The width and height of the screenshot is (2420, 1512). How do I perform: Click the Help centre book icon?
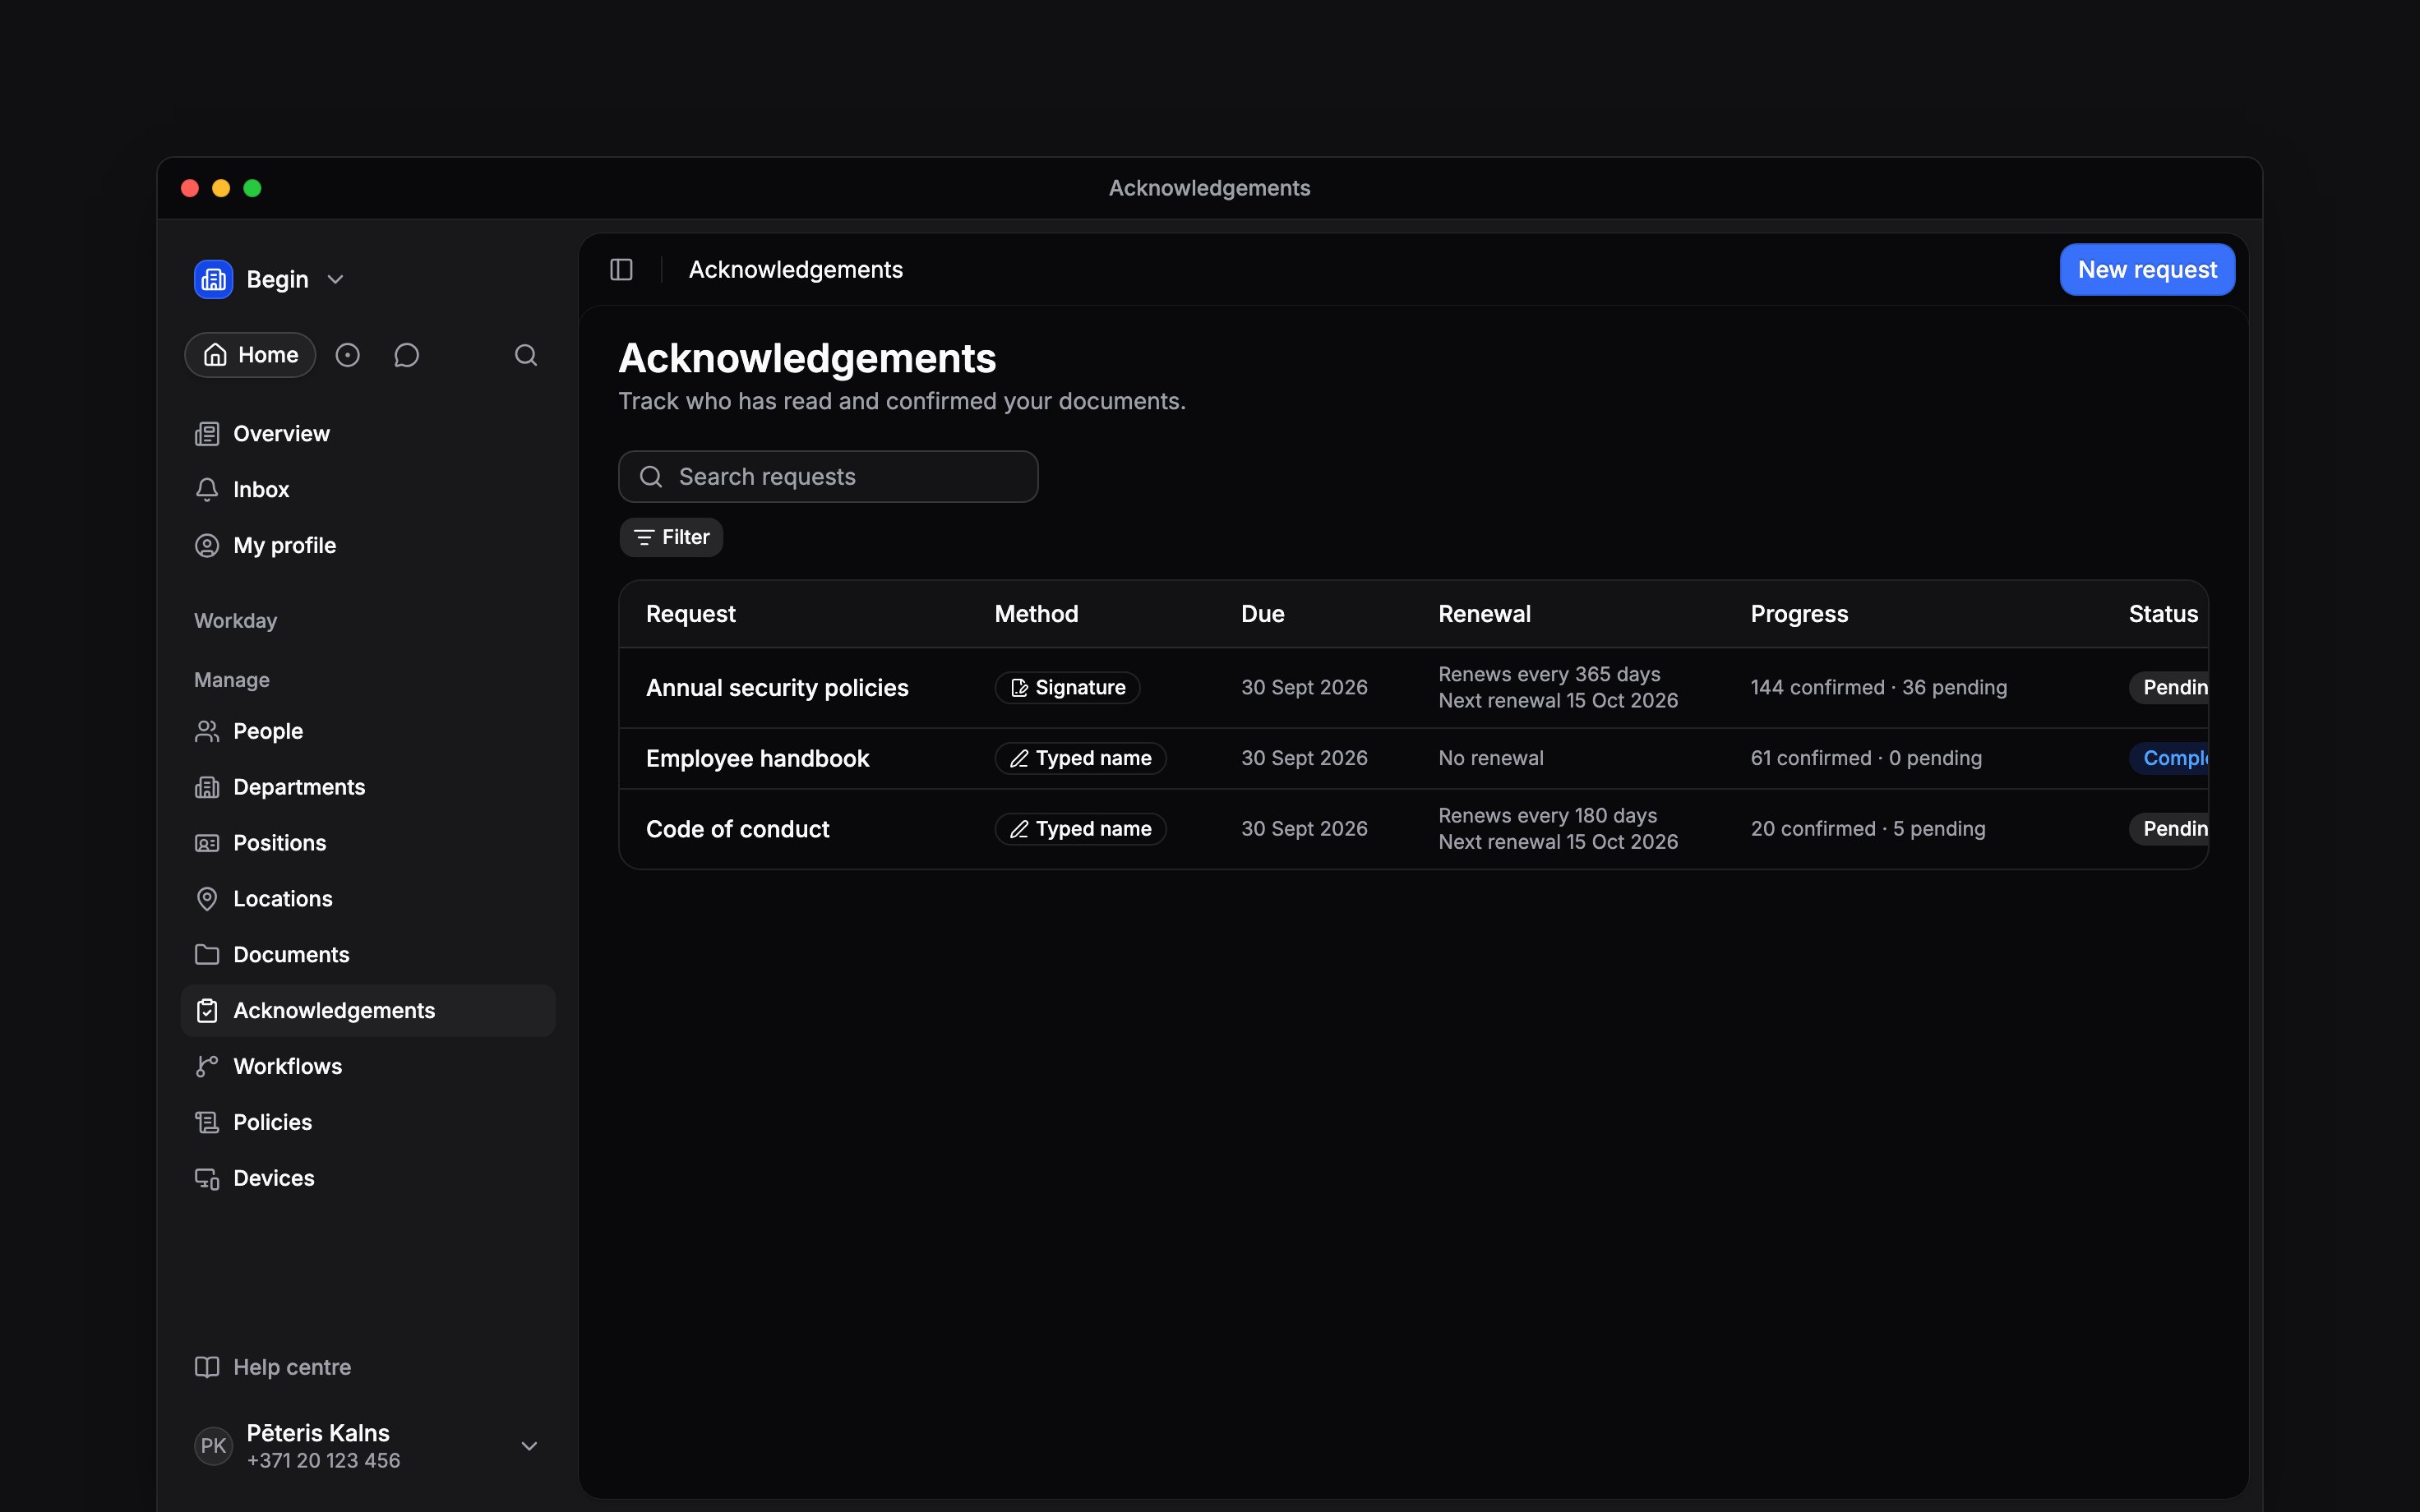[207, 1367]
